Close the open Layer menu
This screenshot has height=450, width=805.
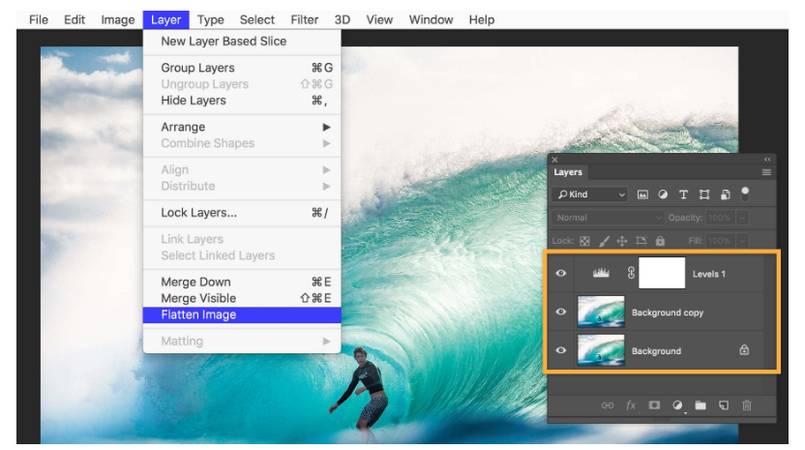[x=166, y=19]
